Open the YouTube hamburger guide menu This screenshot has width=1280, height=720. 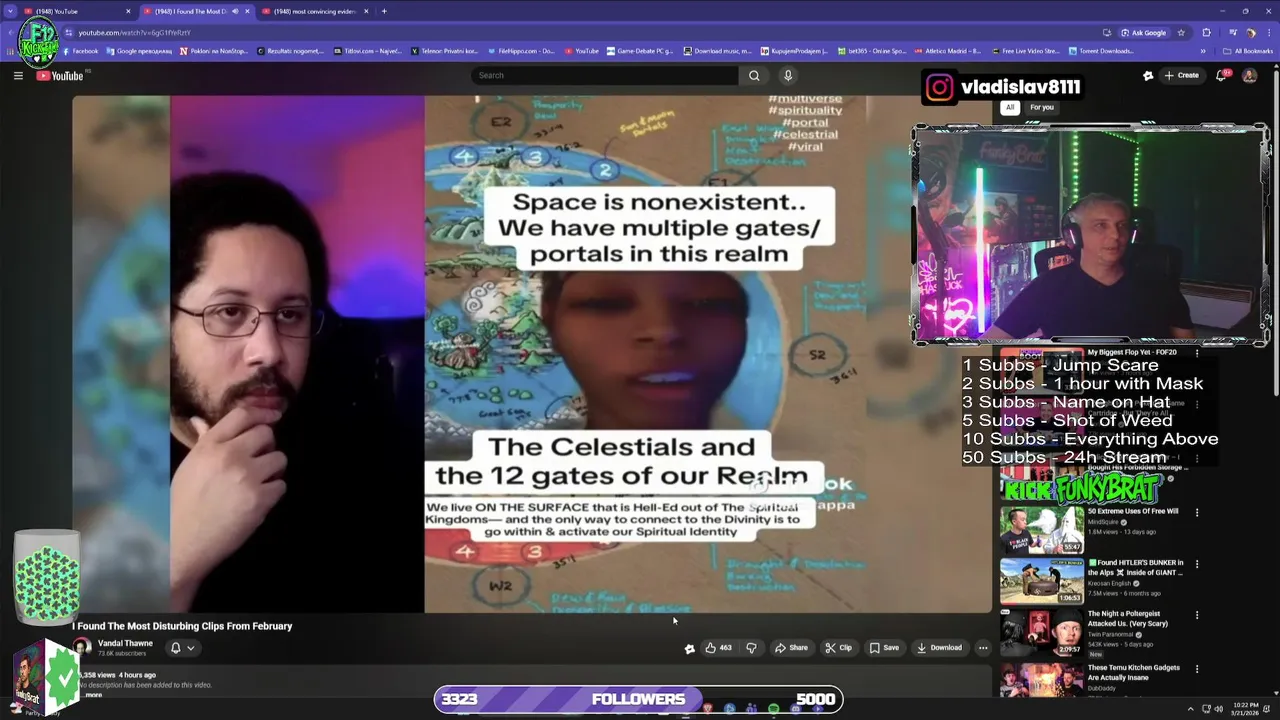pos(18,76)
